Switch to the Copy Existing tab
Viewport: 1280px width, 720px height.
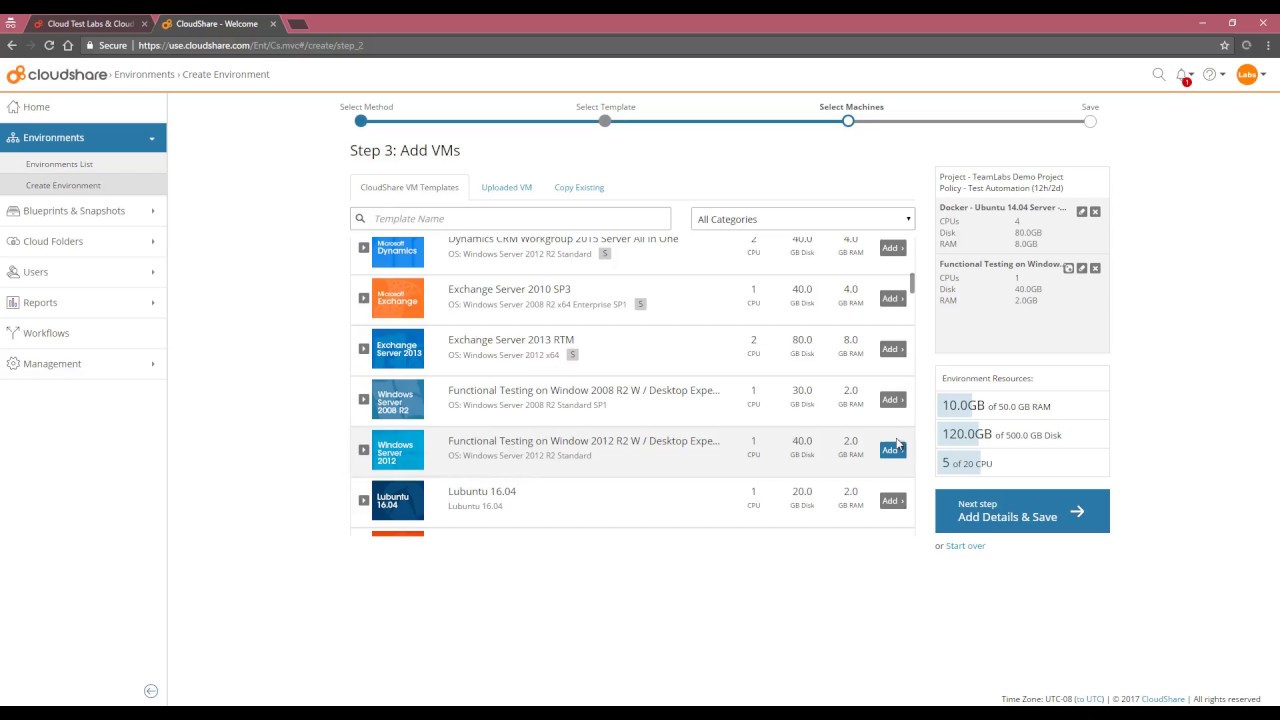pyautogui.click(x=579, y=187)
